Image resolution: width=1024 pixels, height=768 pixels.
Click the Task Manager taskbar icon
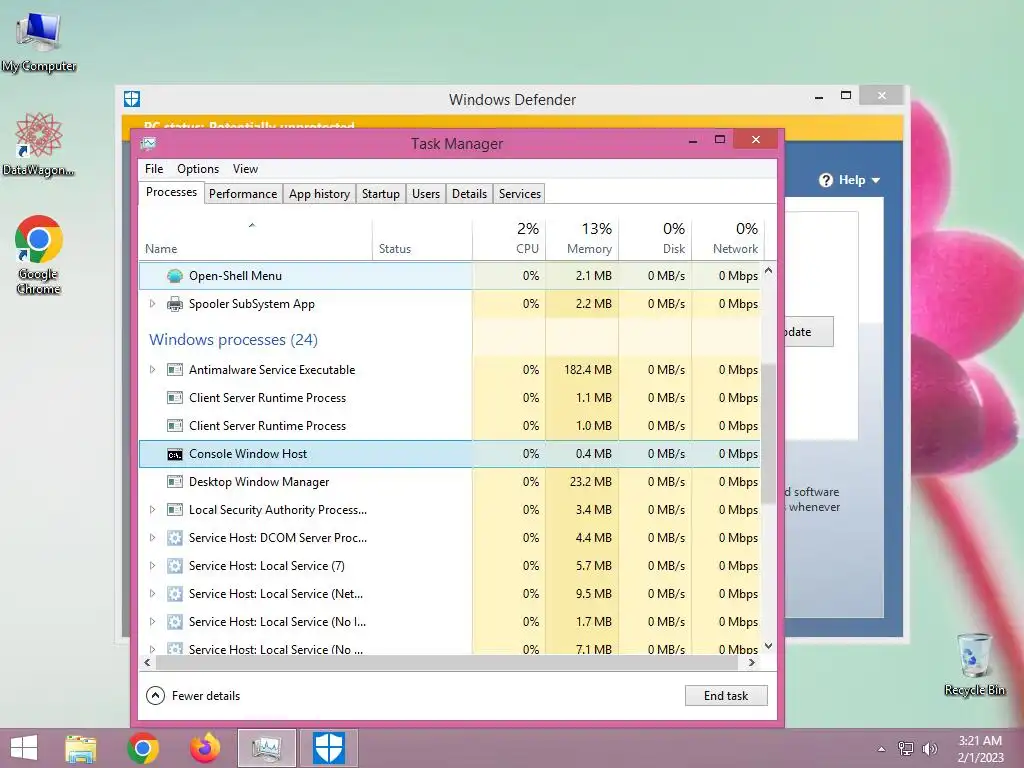tap(266, 748)
